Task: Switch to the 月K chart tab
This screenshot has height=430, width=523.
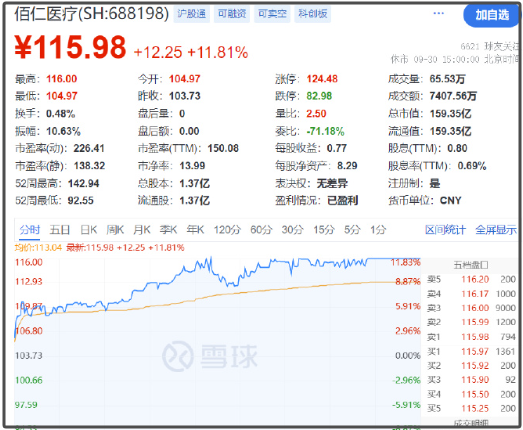Action: pos(142,230)
